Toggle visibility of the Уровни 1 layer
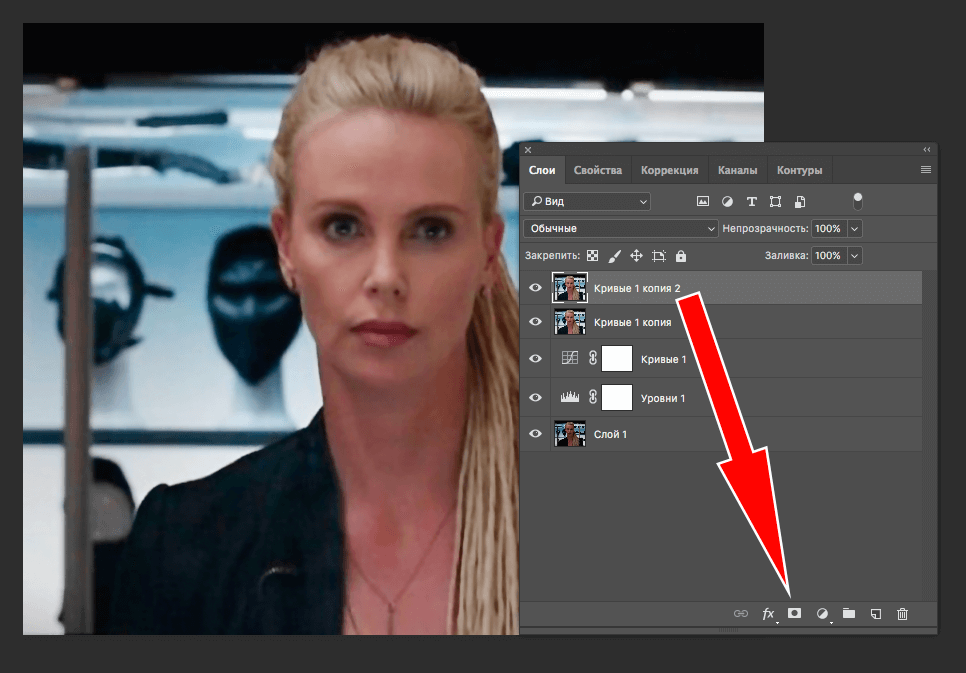This screenshot has width=966, height=673. pyautogui.click(x=535, y=398)
